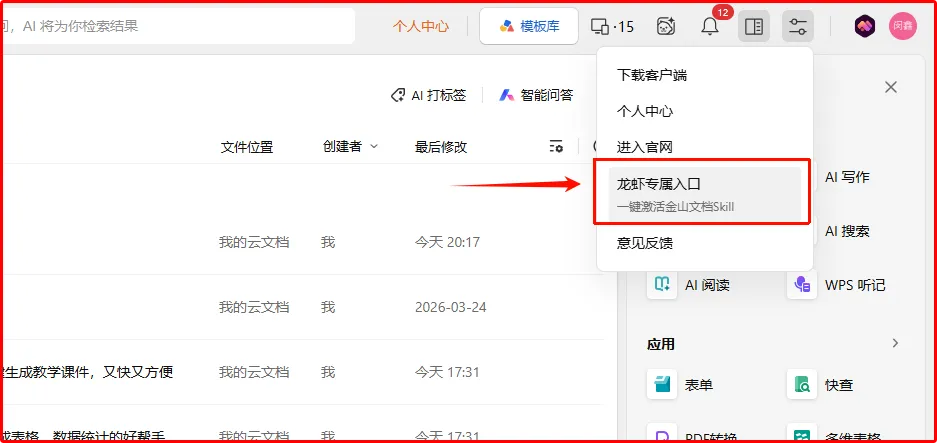937x443 pixels.
Task: Click the WPS 听记 icon
Action: [802, 285]
